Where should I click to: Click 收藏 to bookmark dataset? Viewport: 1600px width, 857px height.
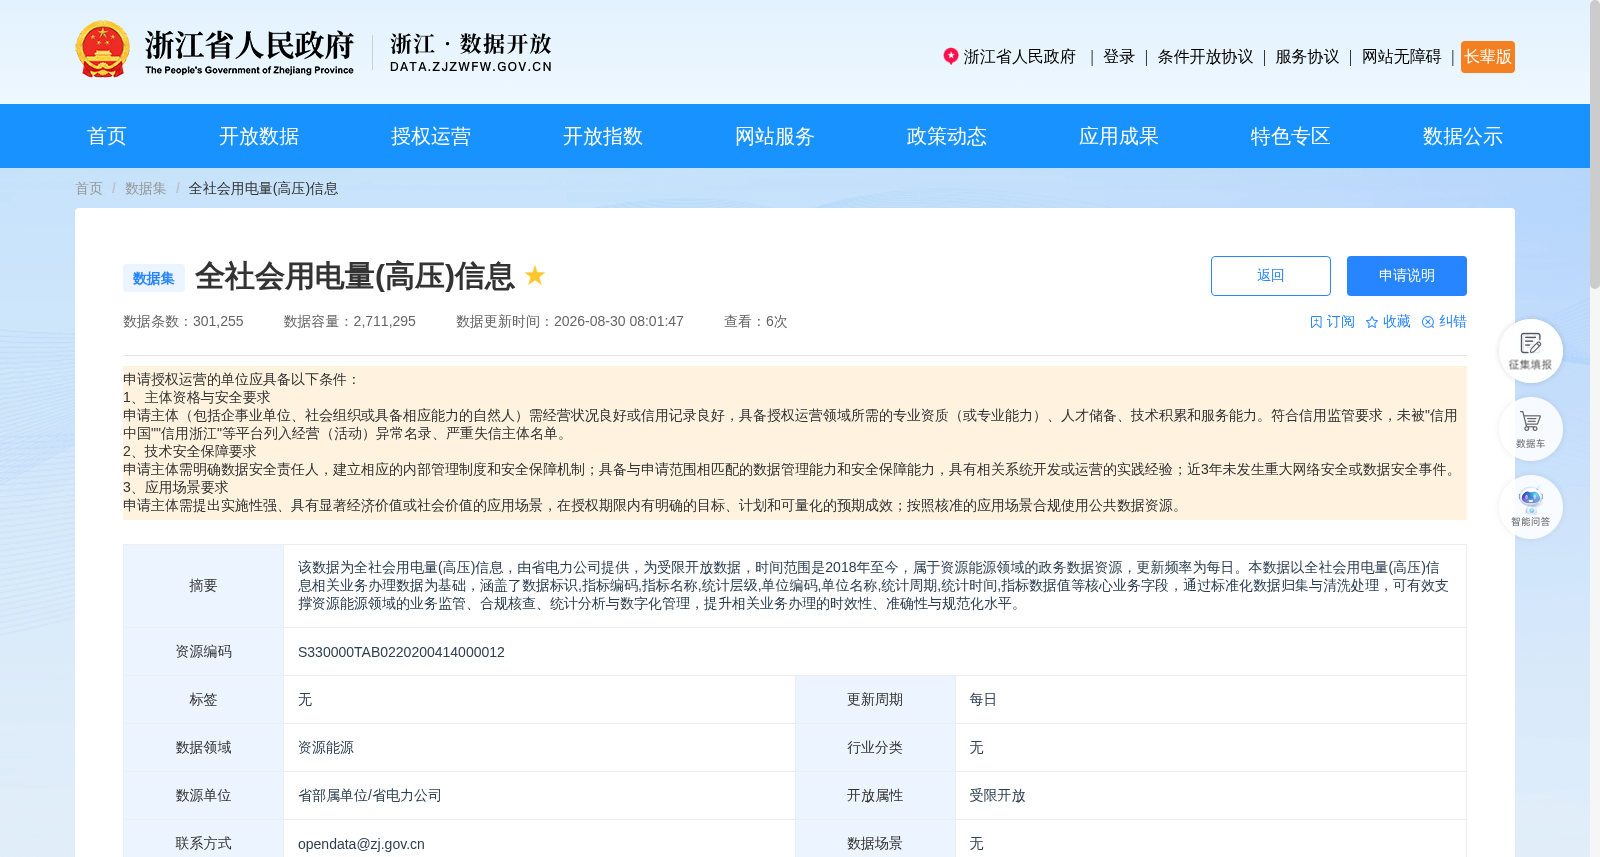(x=1388, y=322)
